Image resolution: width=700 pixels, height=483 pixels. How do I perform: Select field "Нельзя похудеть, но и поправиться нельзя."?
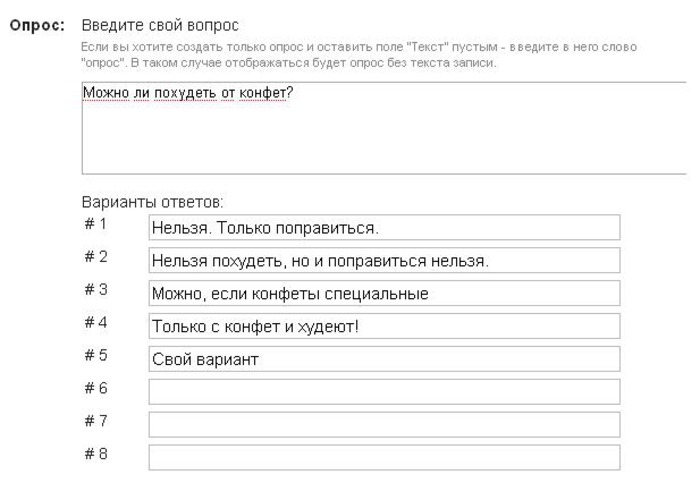coord(384,261)
